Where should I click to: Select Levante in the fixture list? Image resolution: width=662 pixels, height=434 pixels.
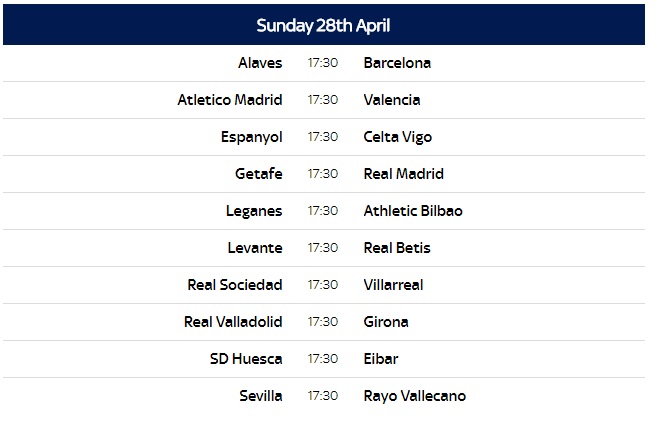(255, 248)
